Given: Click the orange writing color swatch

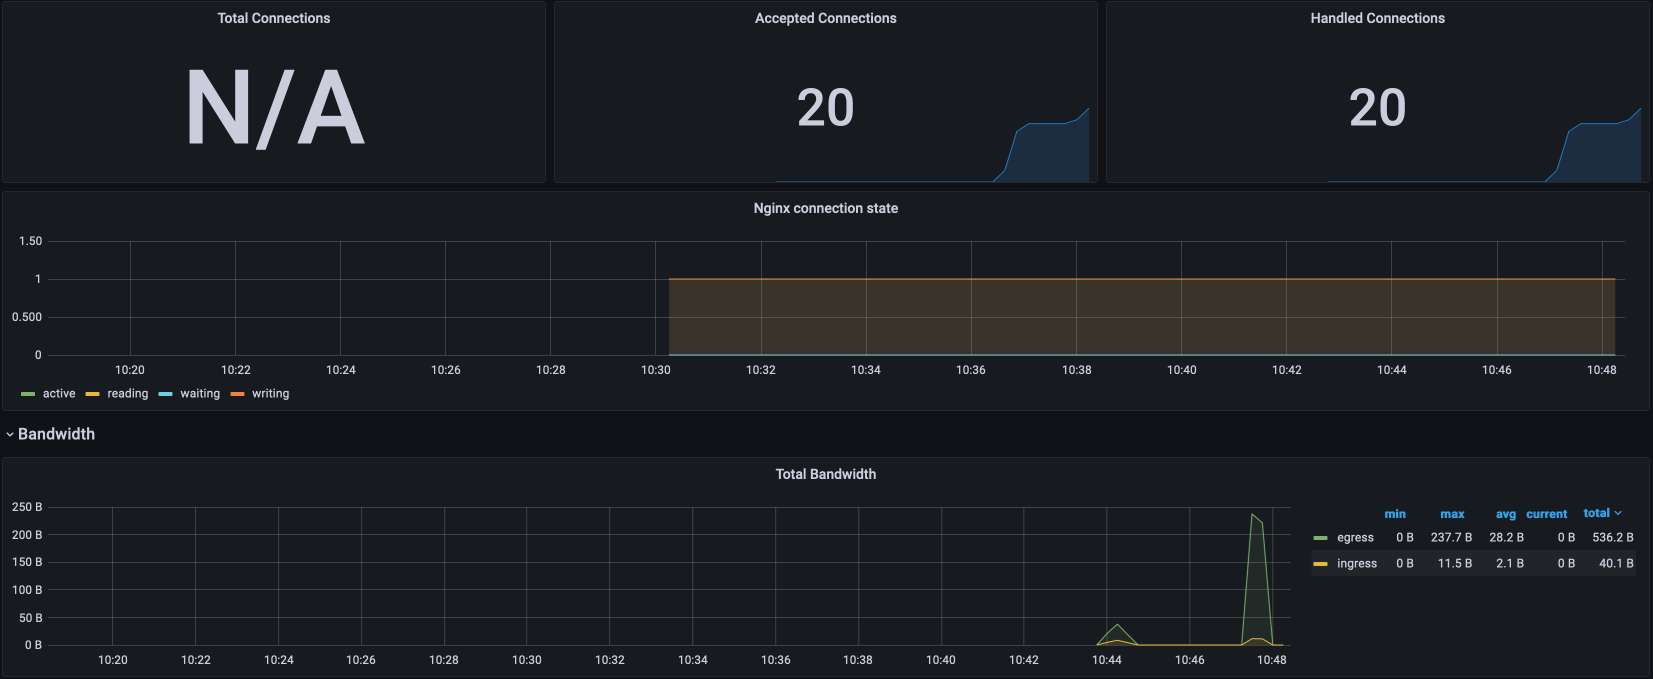Looking at the screenshot, I should (x=238, y=394).
